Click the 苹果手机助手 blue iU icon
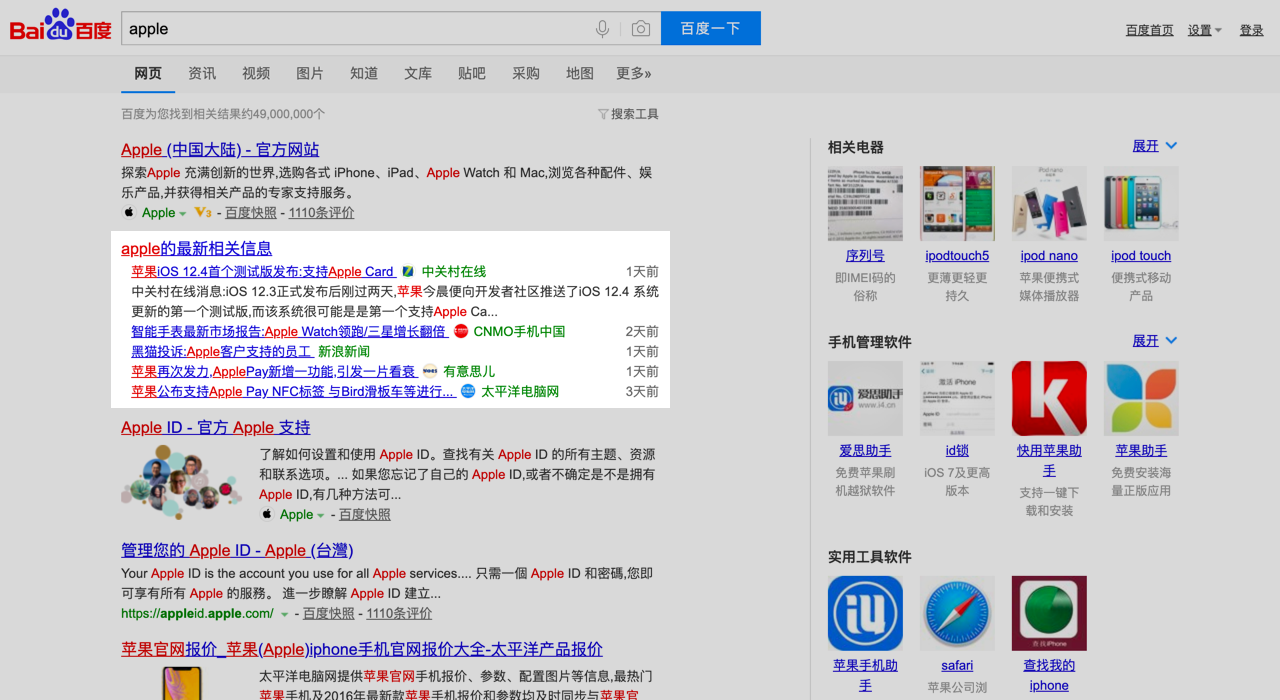 pos(865,613)
